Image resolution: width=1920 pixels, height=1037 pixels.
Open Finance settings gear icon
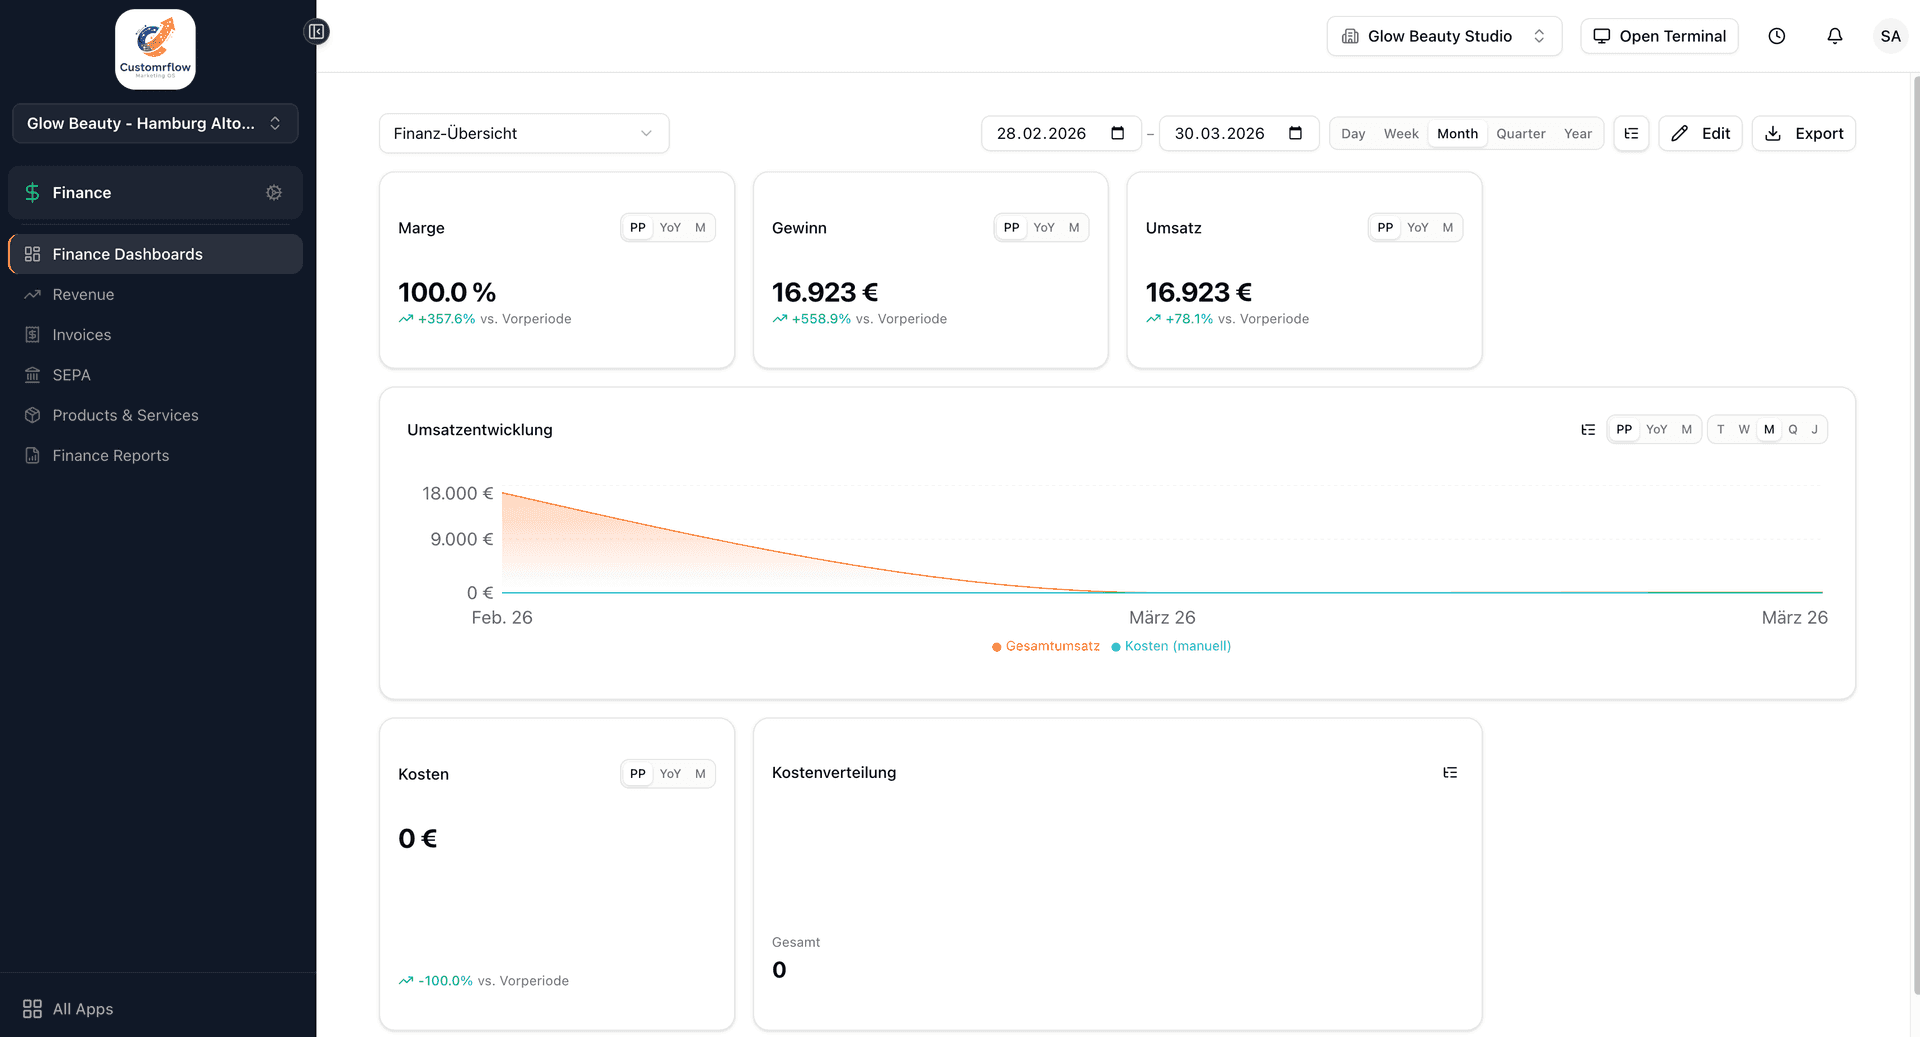pos(274,193)
